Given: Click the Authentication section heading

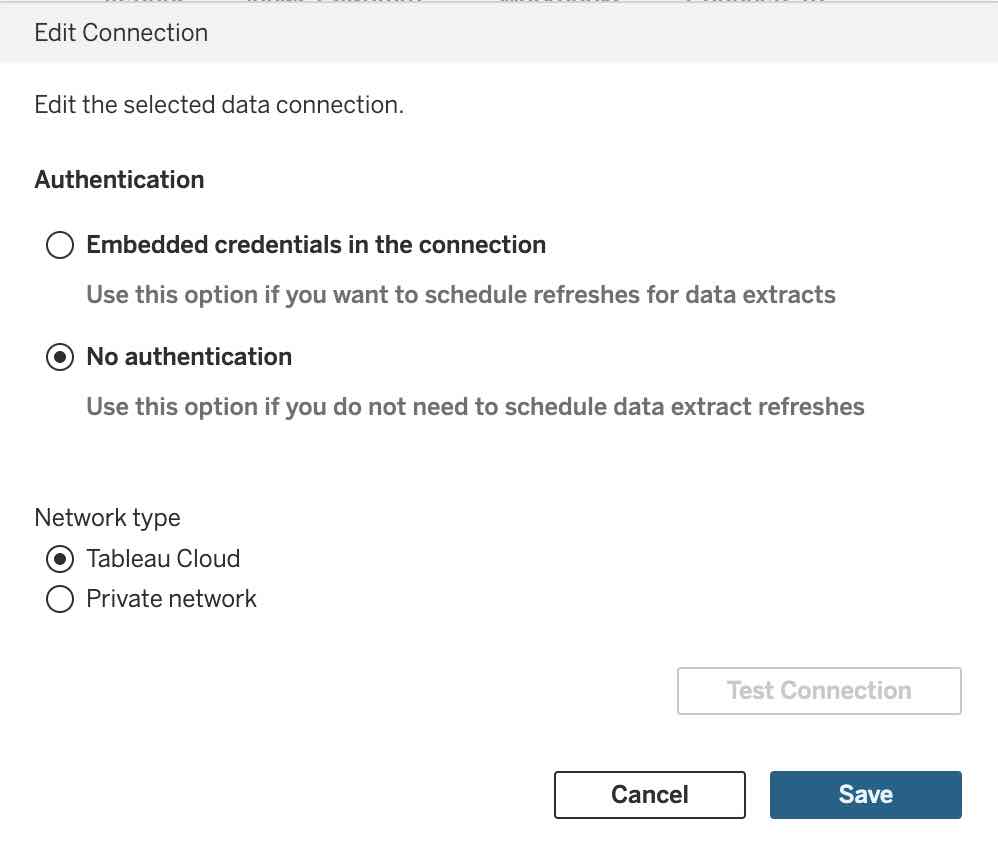Looking at the screenshot, I should point(120,179).
